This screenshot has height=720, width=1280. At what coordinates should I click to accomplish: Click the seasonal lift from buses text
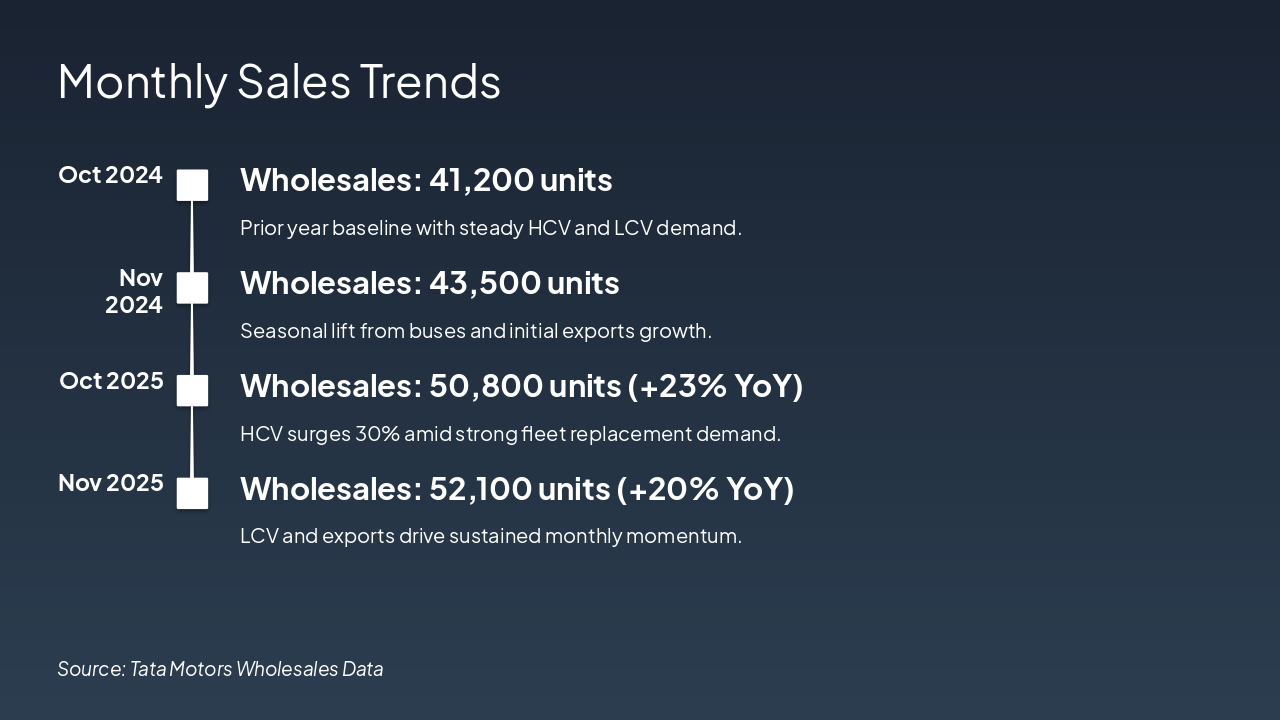click(x=475, y=331)
